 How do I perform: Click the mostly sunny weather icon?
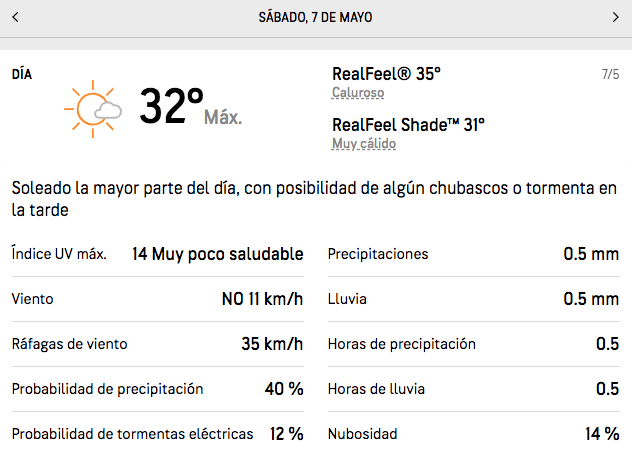click(92, 107)
